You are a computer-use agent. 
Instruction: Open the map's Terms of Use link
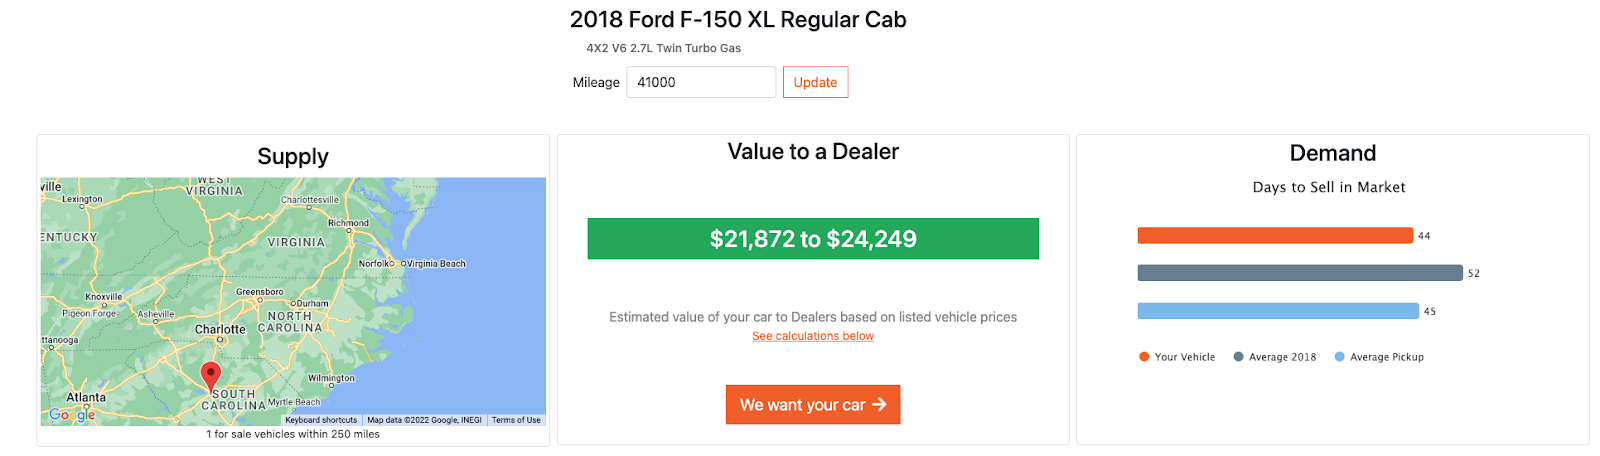point(516,420)
